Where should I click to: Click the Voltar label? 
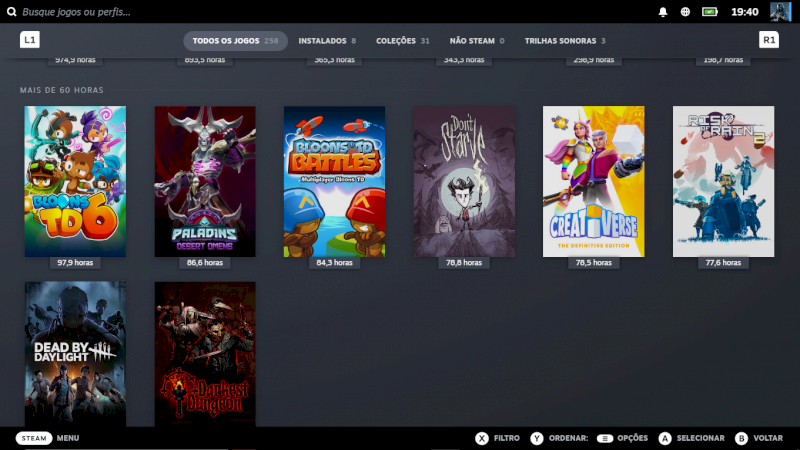[x=768, y=438]
